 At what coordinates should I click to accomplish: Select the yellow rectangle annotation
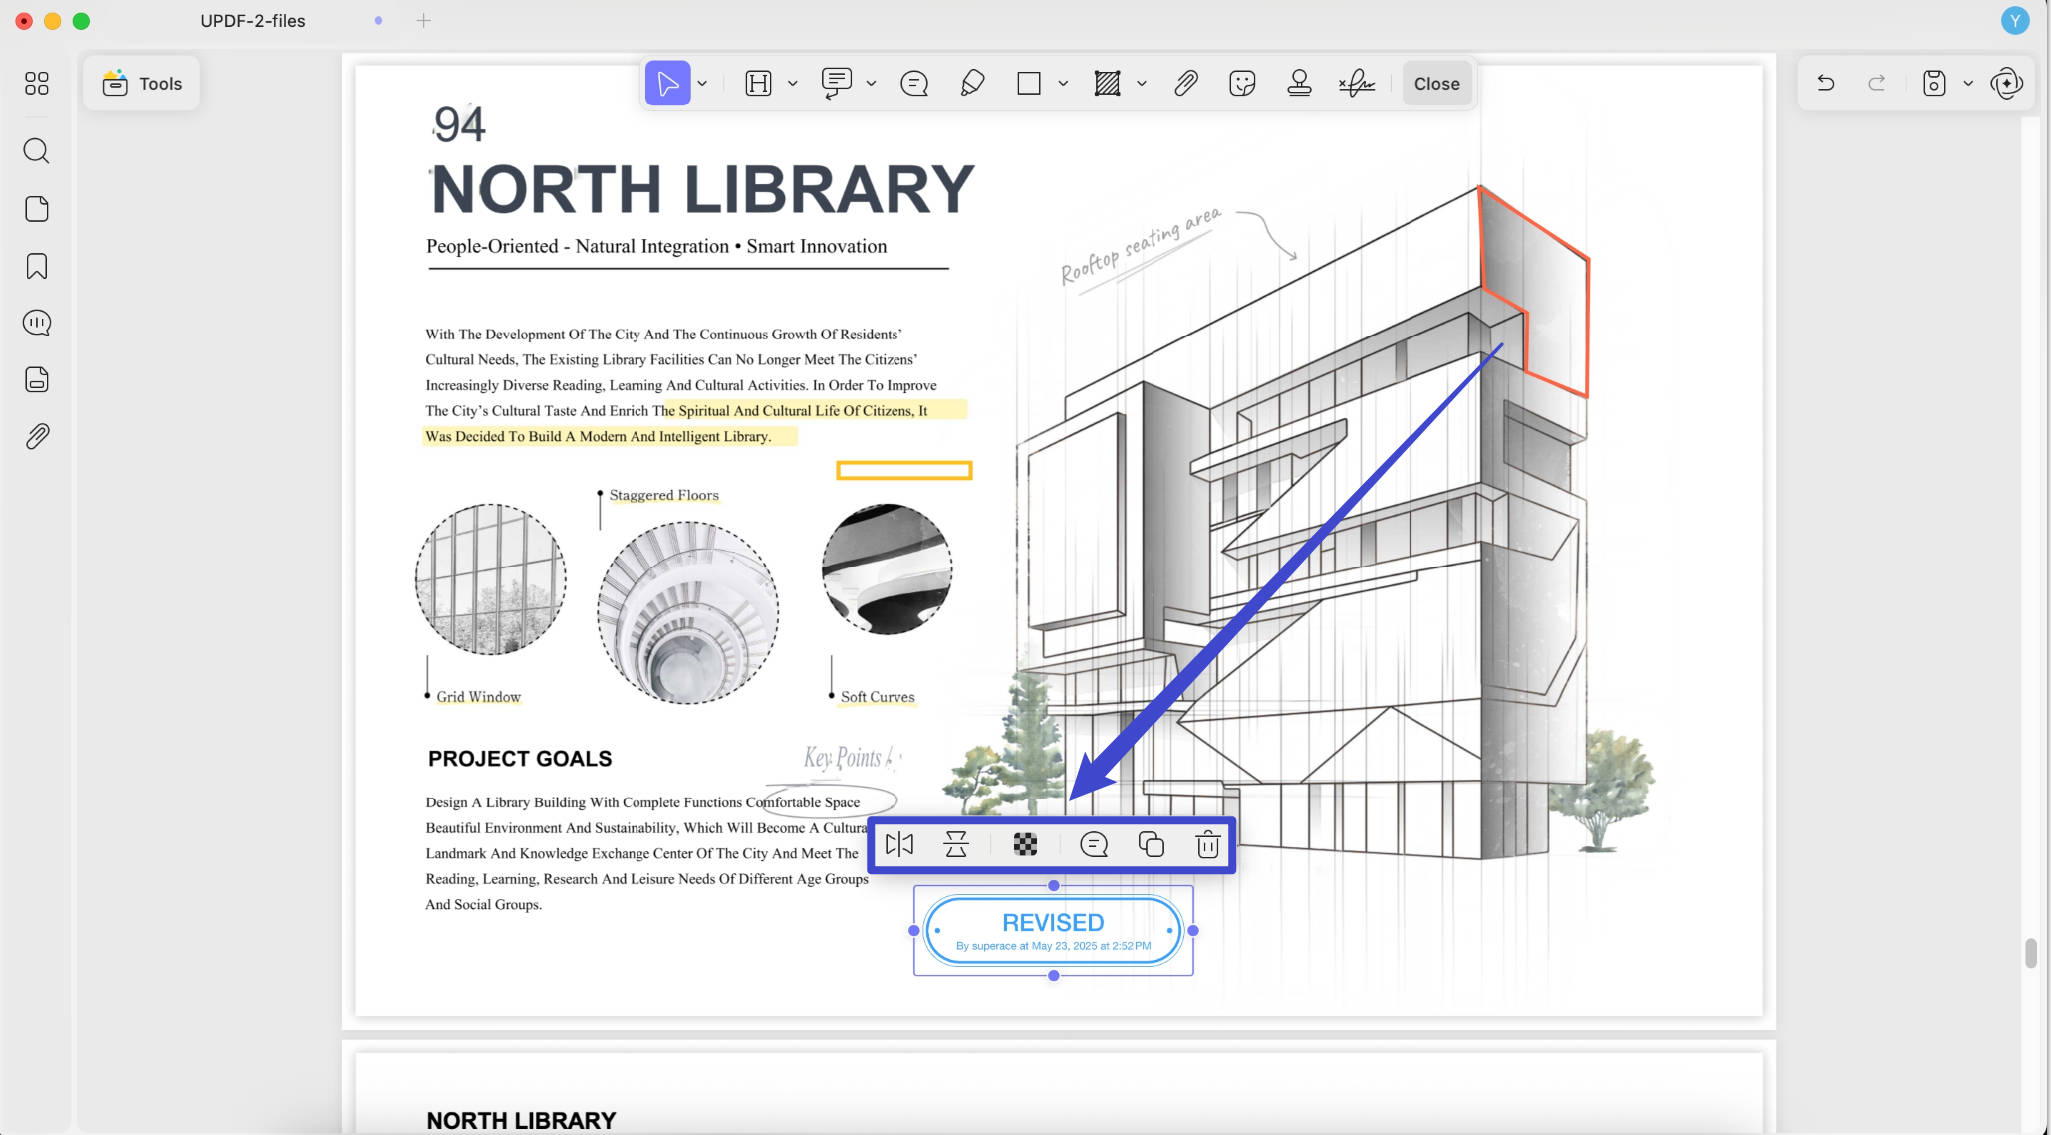tap(904, 470)
